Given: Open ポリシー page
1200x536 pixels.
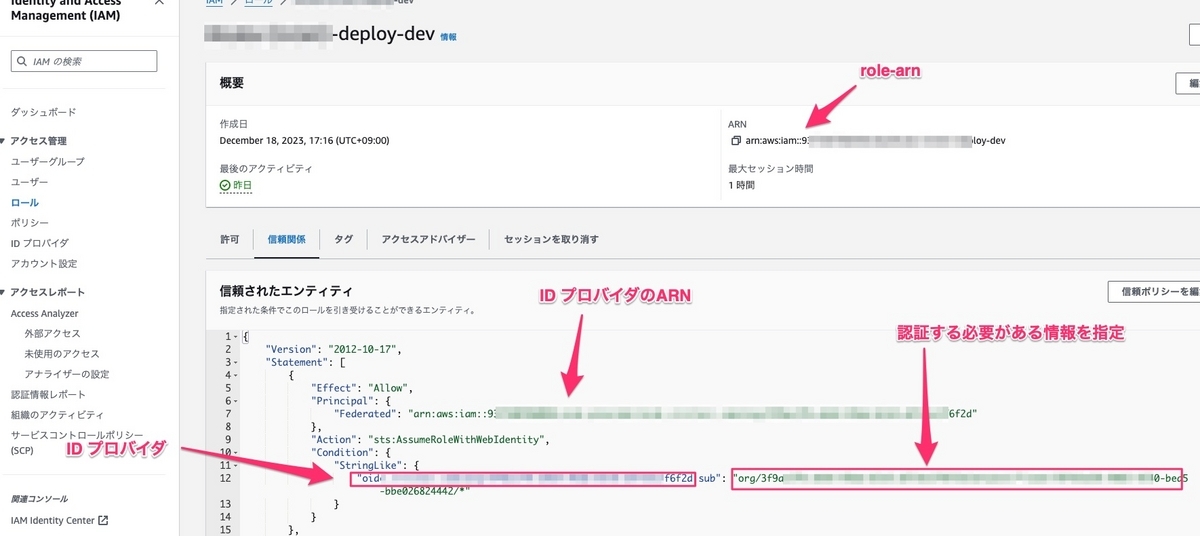Looking at the screenshot, I should point(29,222).
